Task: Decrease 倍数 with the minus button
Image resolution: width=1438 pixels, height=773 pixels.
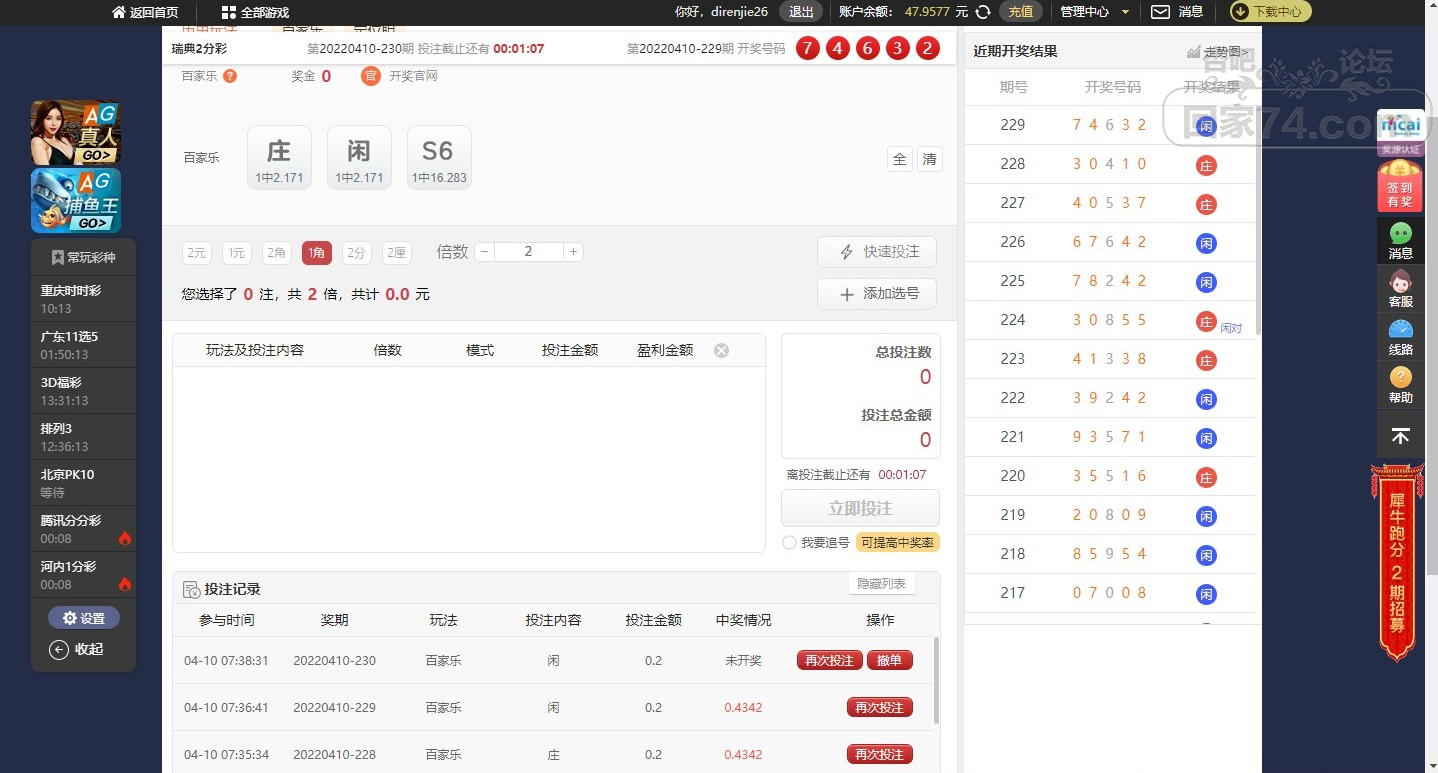Action: (x=484, y=252)
